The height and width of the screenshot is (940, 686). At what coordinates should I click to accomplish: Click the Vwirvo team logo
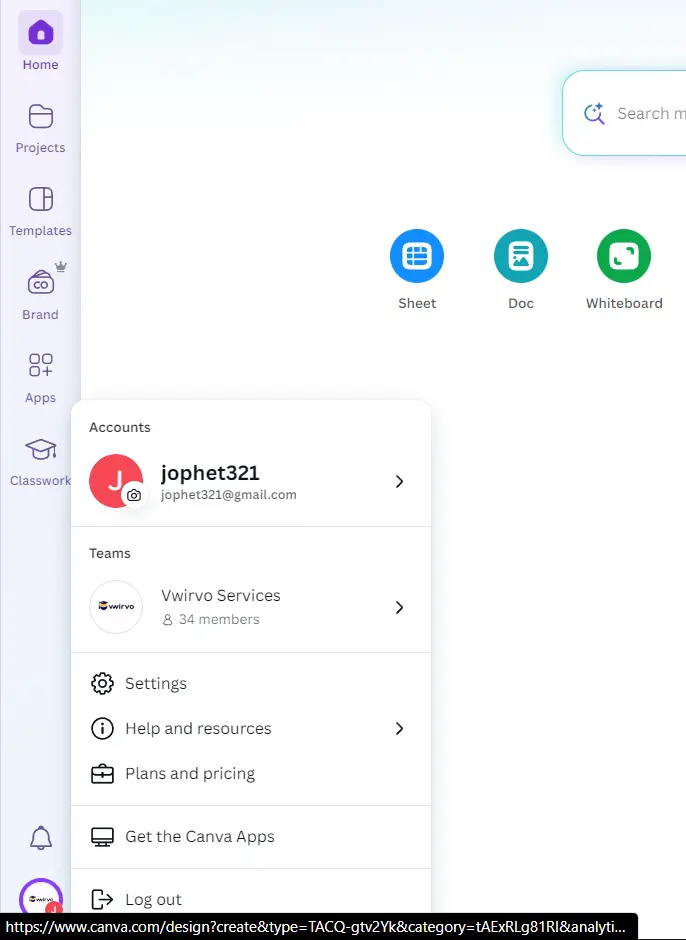coord(116,607)
